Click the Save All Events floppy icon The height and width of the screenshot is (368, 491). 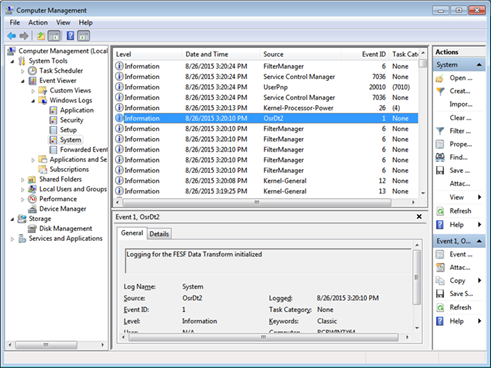coord(440,171)
